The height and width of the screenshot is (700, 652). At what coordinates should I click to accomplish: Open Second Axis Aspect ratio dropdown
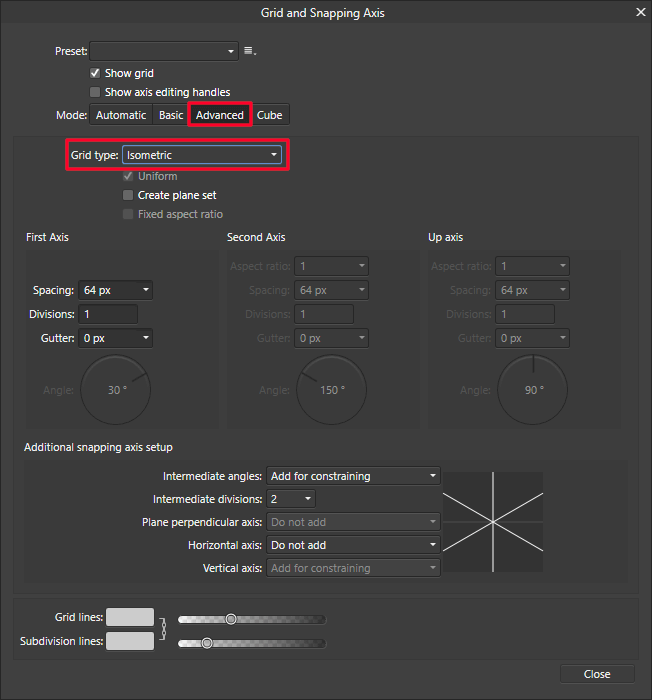pos(331,266)
